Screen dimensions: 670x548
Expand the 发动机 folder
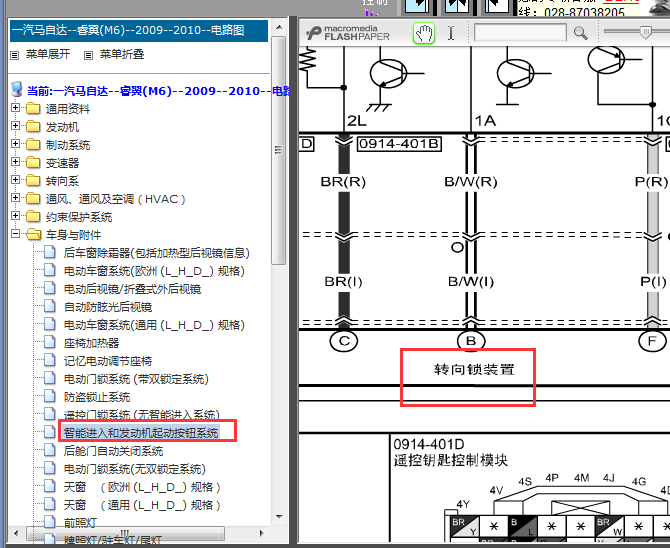(15, 126)
